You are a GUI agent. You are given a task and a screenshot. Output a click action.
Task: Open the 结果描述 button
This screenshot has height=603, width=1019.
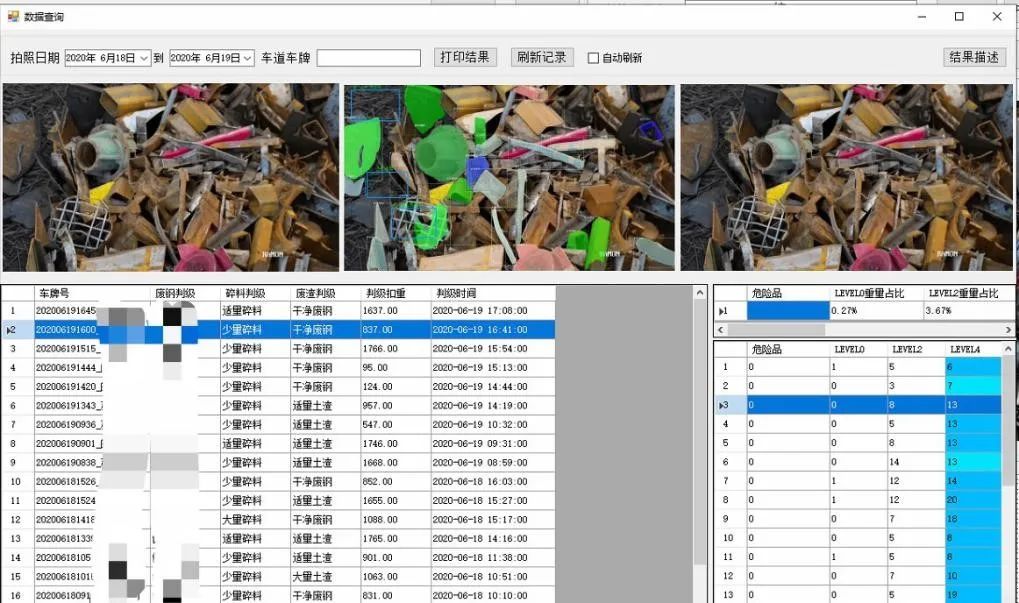click(x=974, y=57)
